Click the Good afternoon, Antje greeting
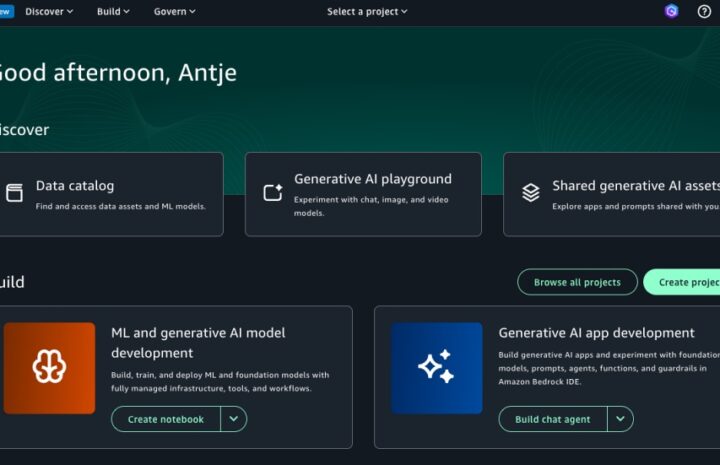 click(118, 73)
